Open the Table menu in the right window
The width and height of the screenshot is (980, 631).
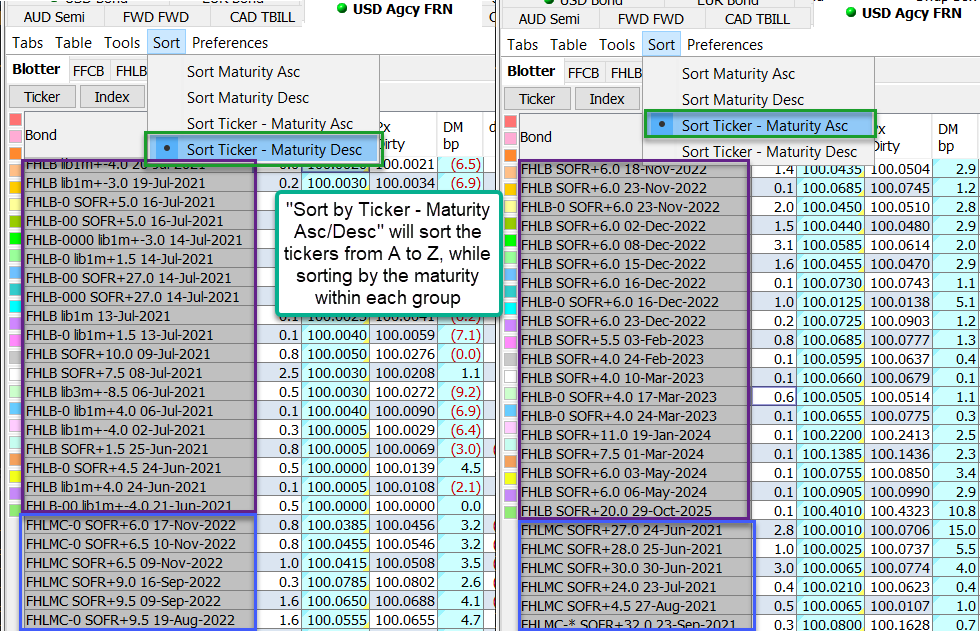(x=568, y=44)
